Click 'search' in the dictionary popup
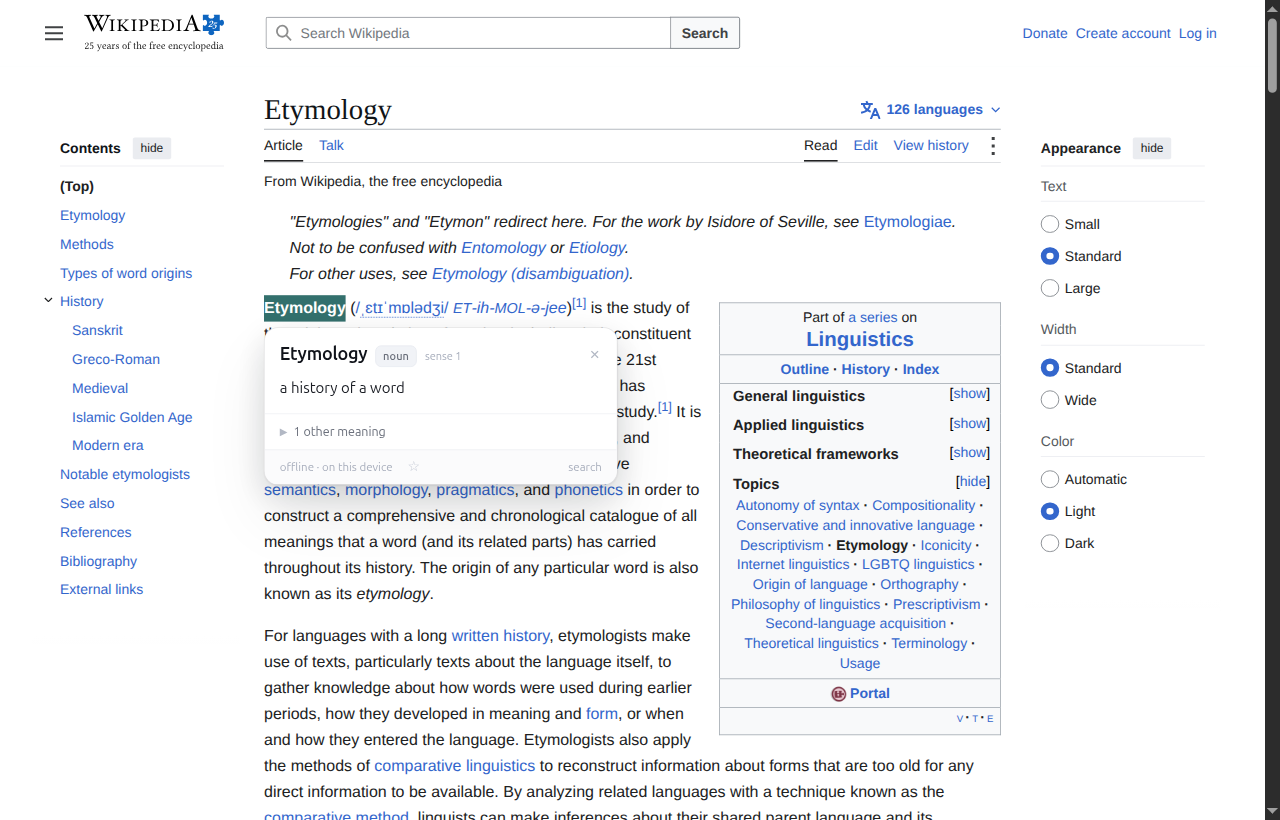The height and width of the screenshot is (820, 1280). 585,467
